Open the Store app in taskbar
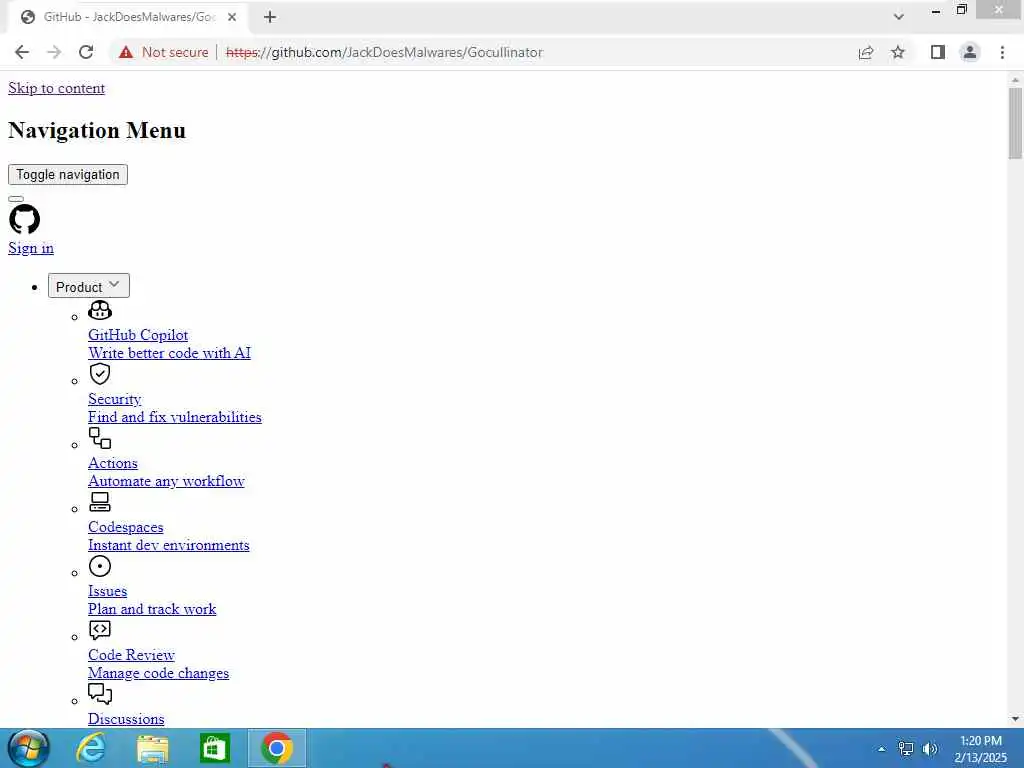1024x768 pixels. click(215, 749)
